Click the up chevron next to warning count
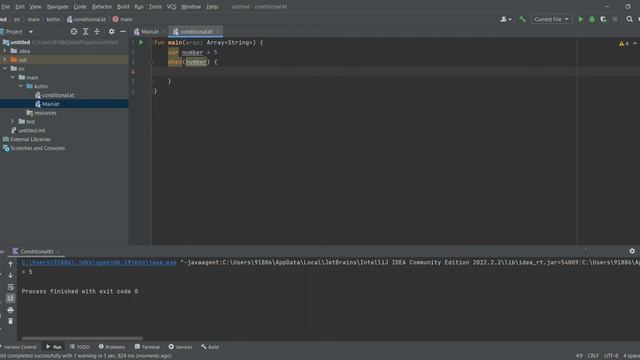 [x=635, y=43]
